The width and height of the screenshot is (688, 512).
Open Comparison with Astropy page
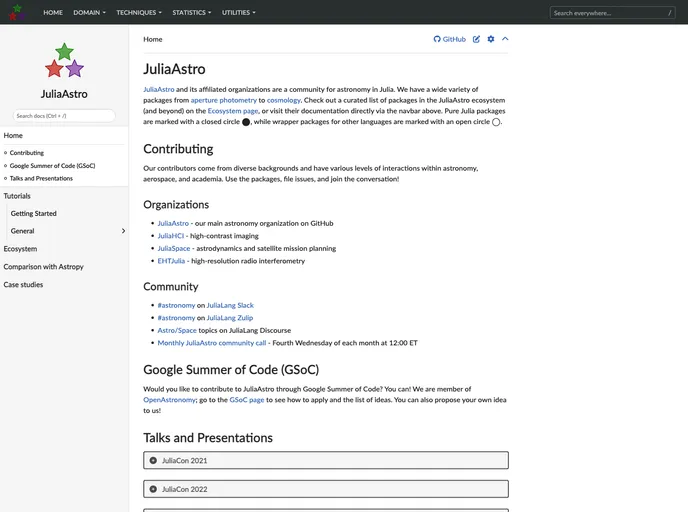43,267
